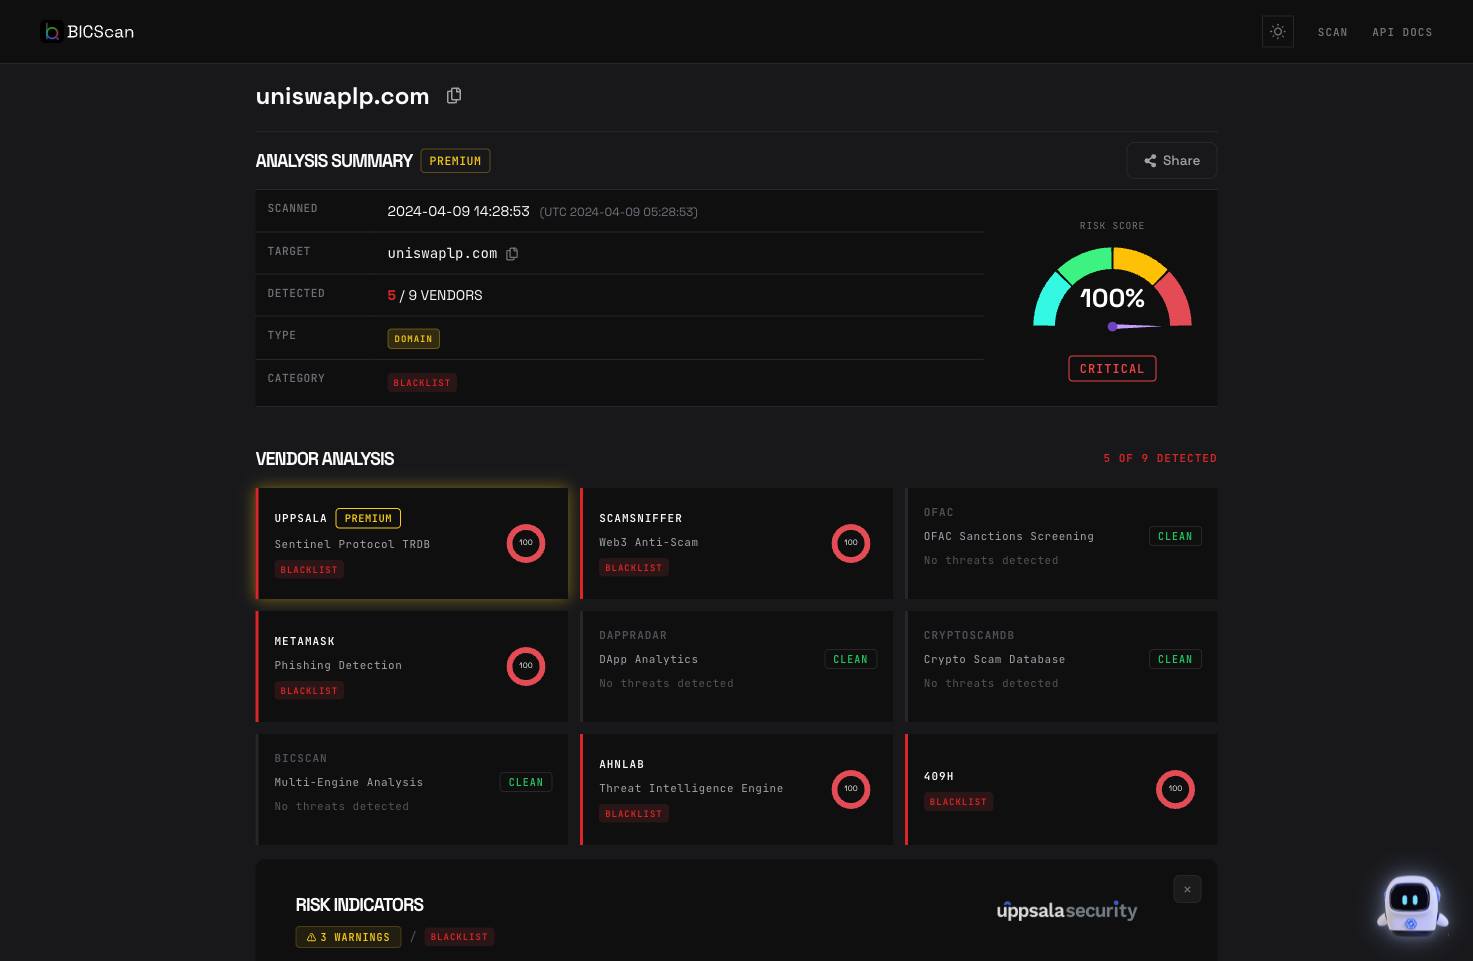Screen dimensions: 1473x961
Task: Click the ScamSniffer score ring icon
Action: 851,543
